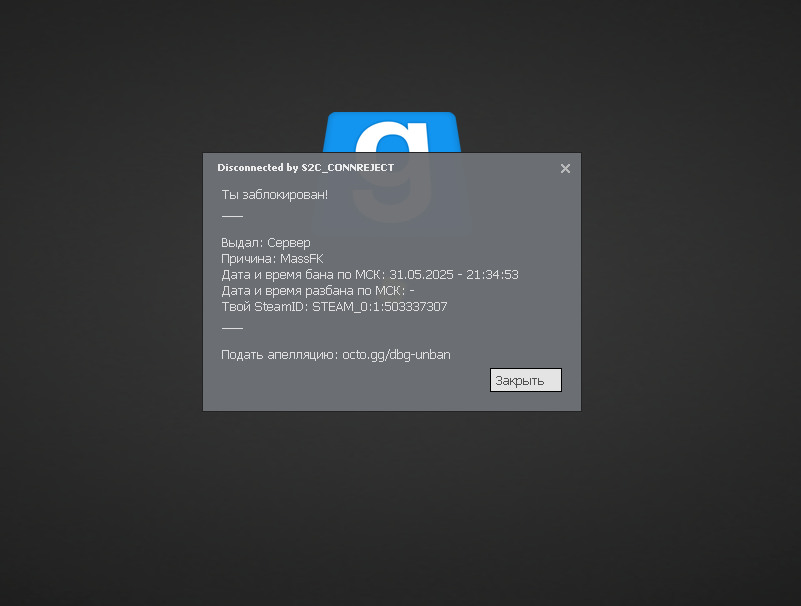Open the octo.gg/dbg-unban appeal link
801x606 pixels.
click(396, 355)
